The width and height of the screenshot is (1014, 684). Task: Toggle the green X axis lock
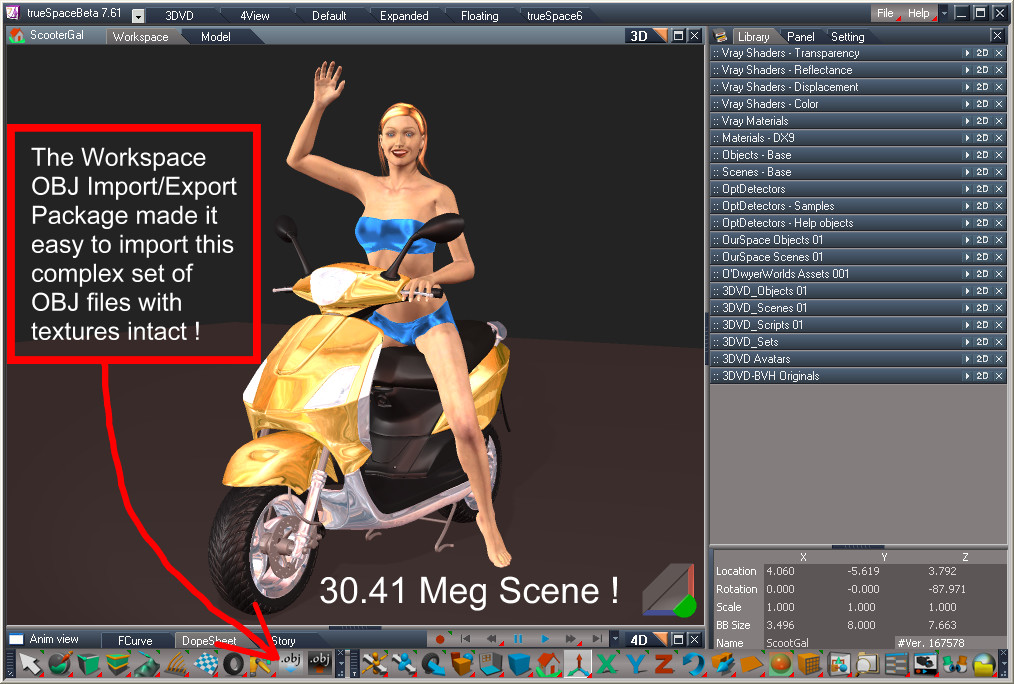(x=607, y=663)
